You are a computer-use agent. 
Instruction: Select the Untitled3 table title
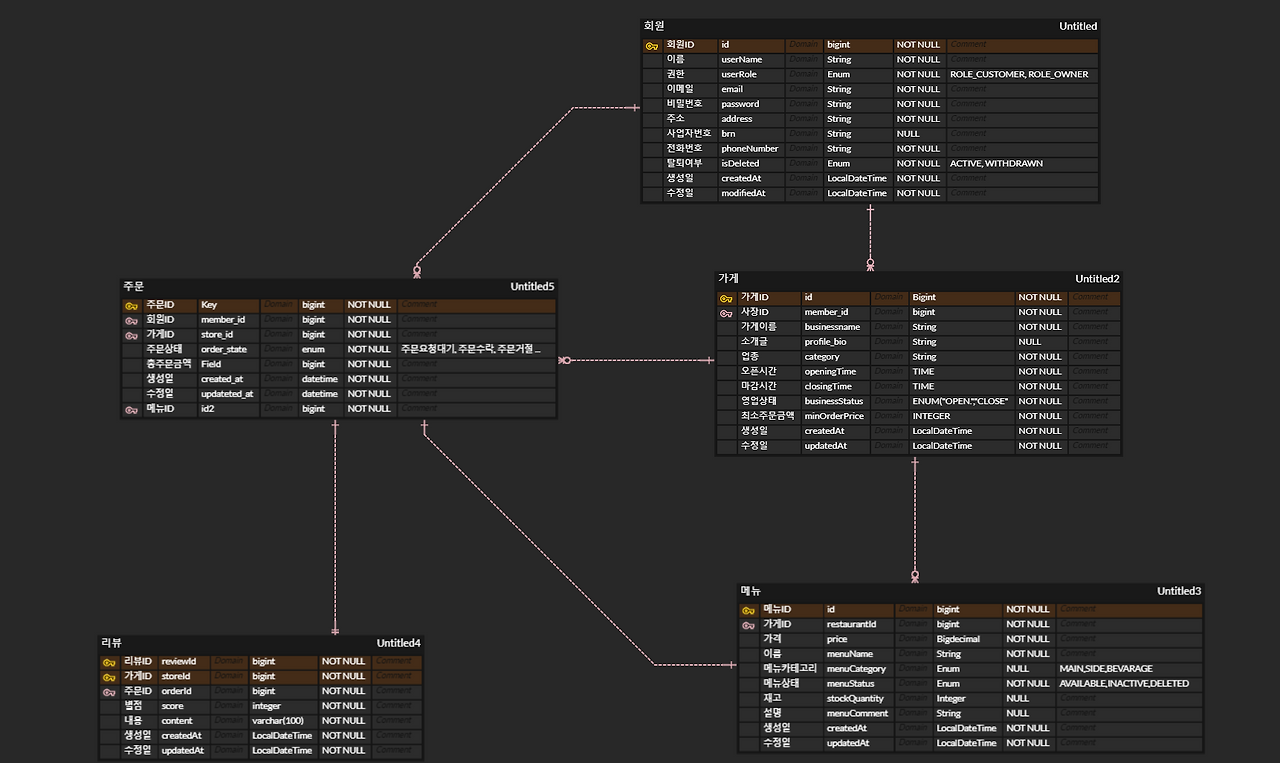[x=1179, y=591]
